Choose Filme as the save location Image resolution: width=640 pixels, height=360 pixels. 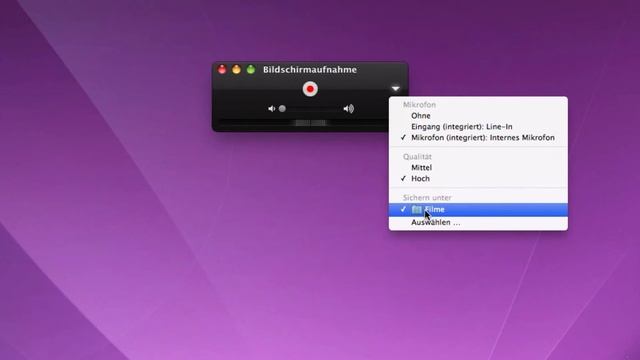478,209
